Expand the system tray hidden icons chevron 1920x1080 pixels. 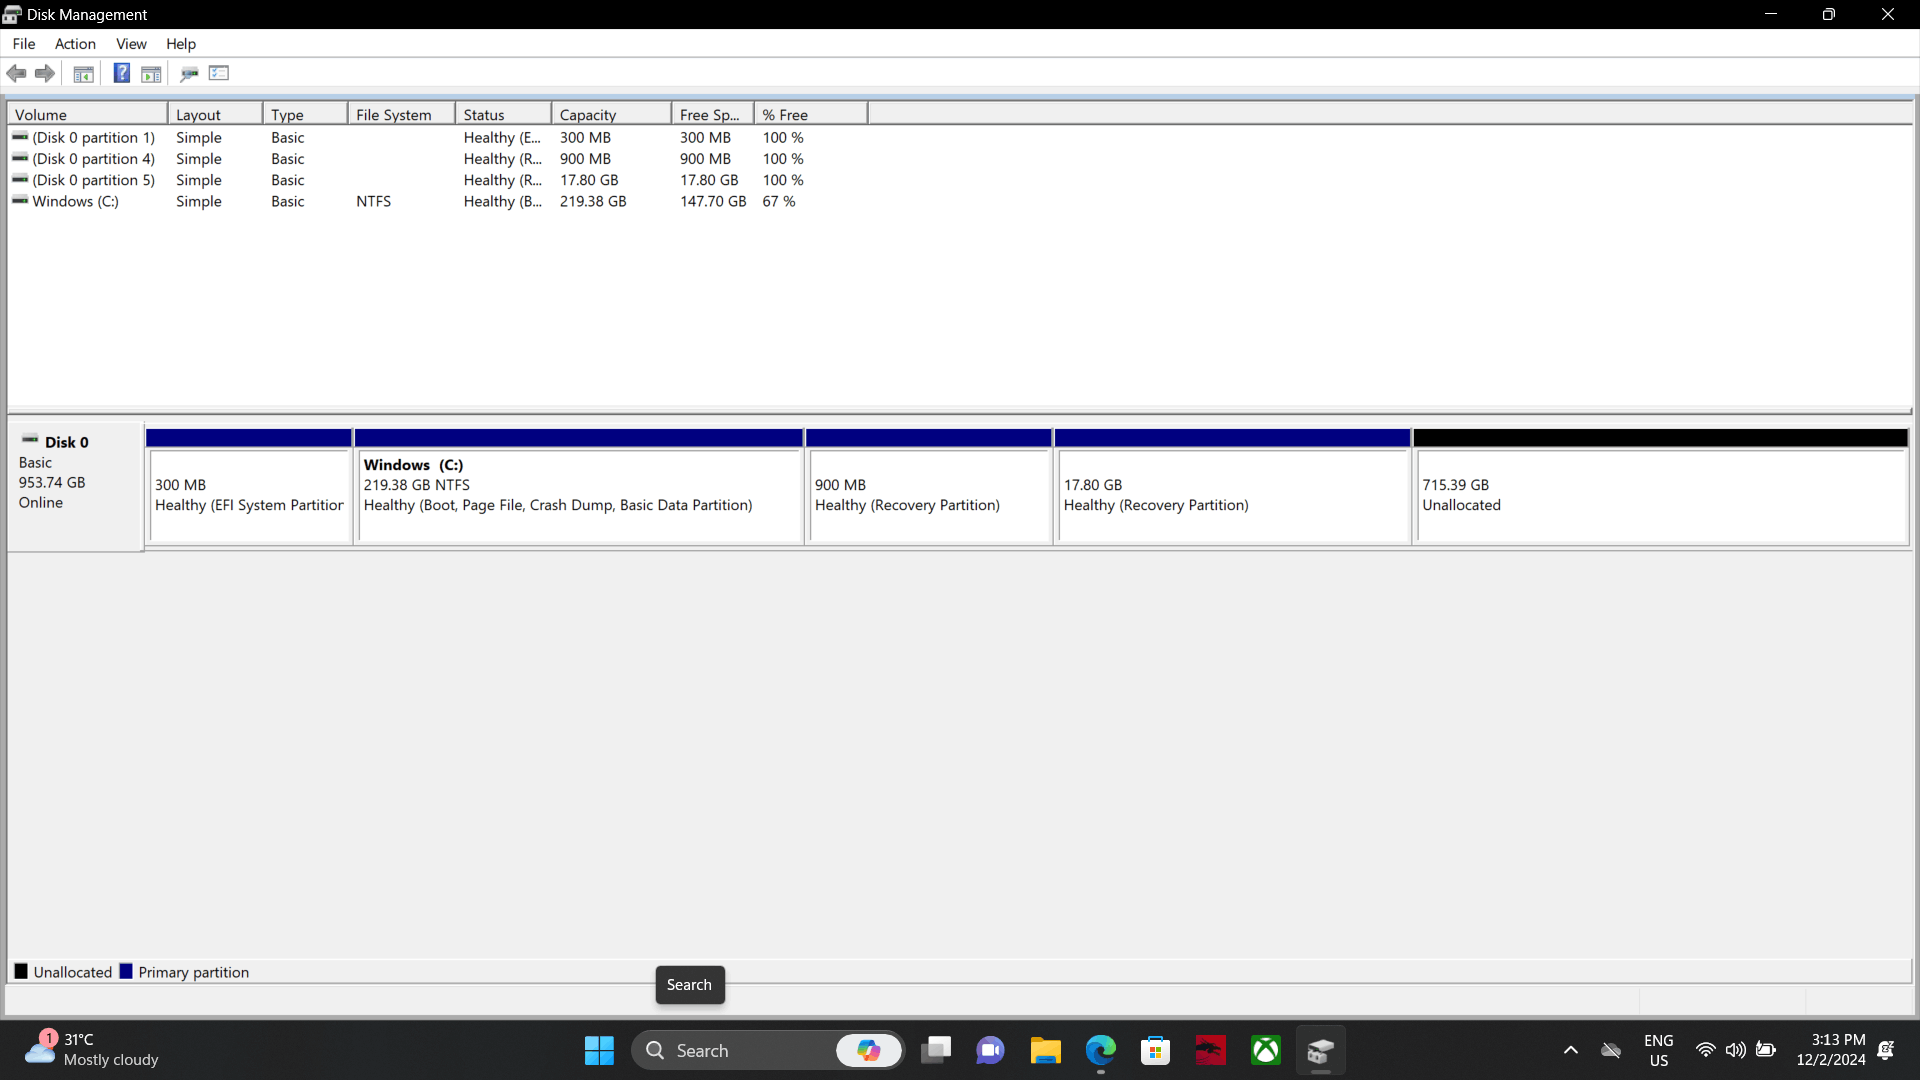tap(1570, 1050)
